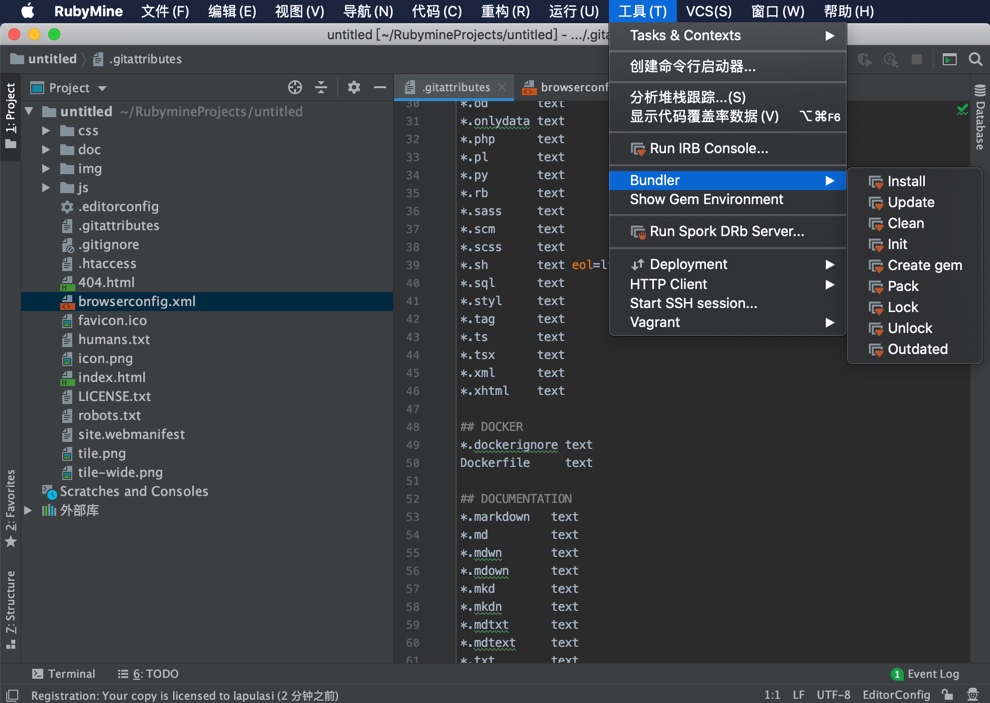Screen dimensions: 990x703
Task: Choose 显示代码覆盖率数据 (V)
Action: [x=727, y=116]
